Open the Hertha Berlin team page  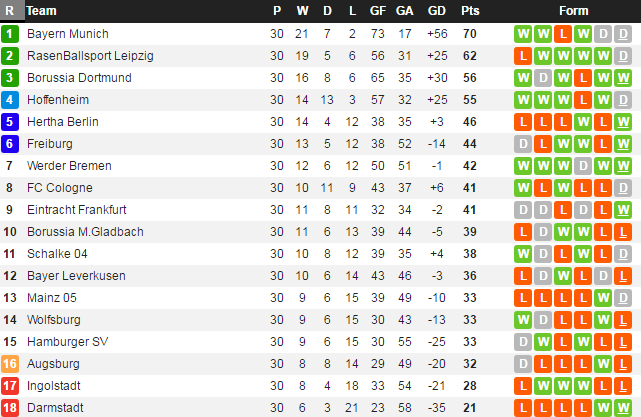click(x=62, y=121)
